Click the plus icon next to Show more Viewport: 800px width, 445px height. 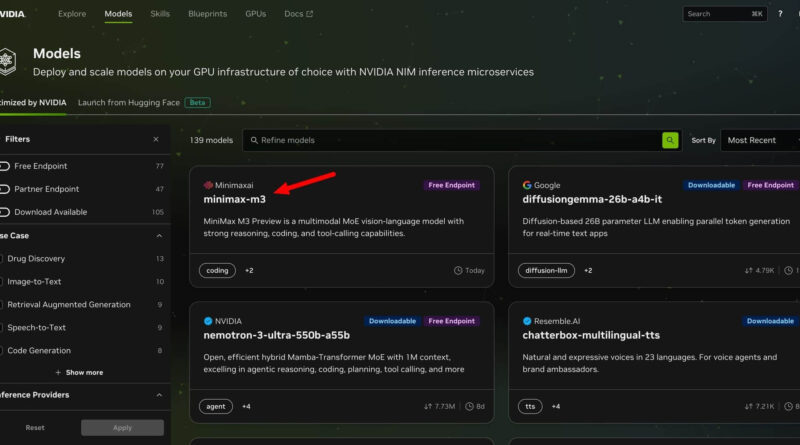(58, 373)
